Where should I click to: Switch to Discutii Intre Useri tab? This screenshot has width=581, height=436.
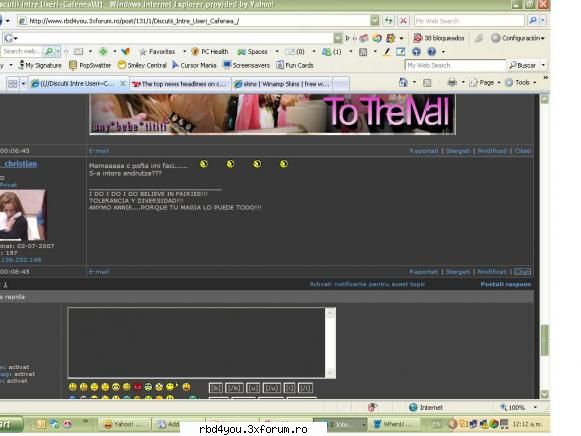point(73,84)
